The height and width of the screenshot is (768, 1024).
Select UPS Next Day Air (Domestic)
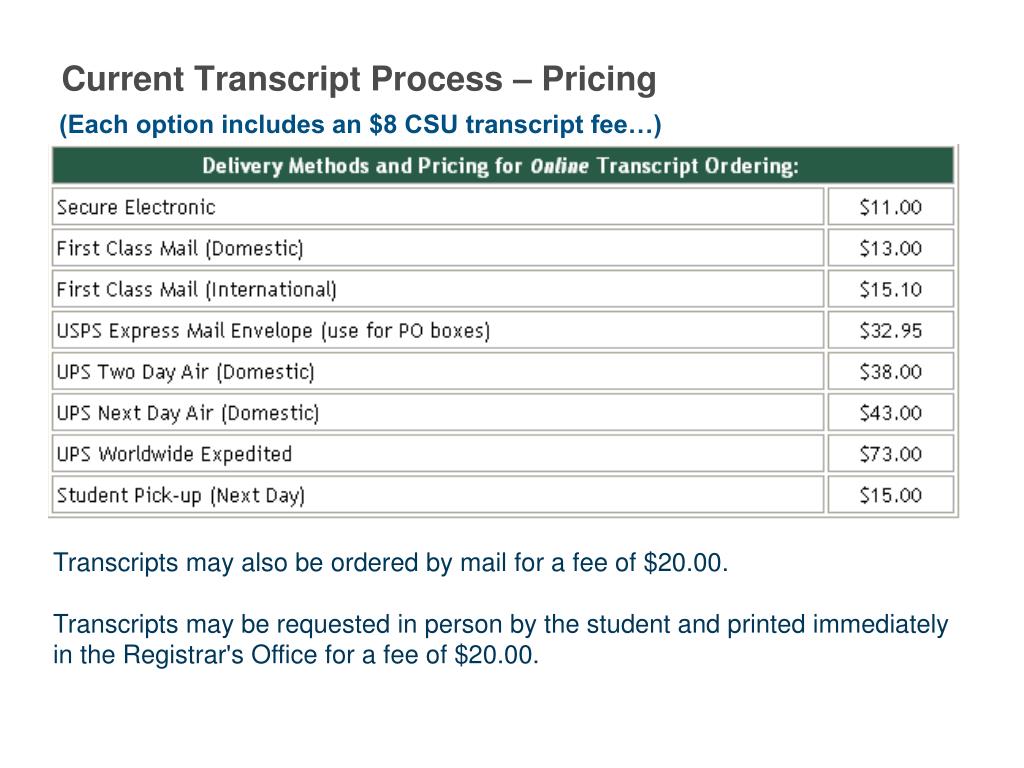(188, 413)
